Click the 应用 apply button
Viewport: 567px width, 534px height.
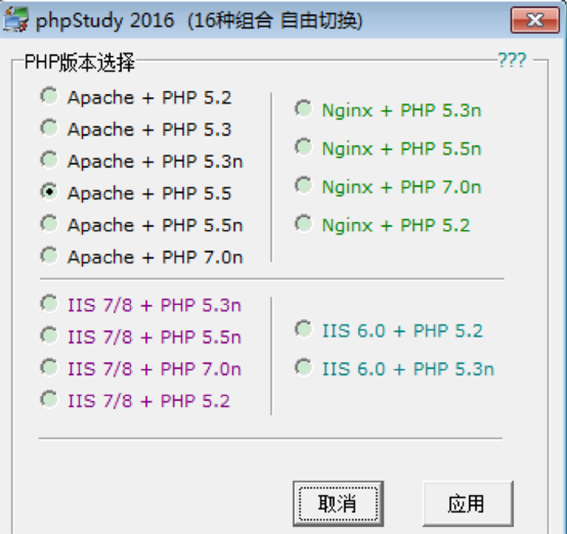tap(468, 503)
